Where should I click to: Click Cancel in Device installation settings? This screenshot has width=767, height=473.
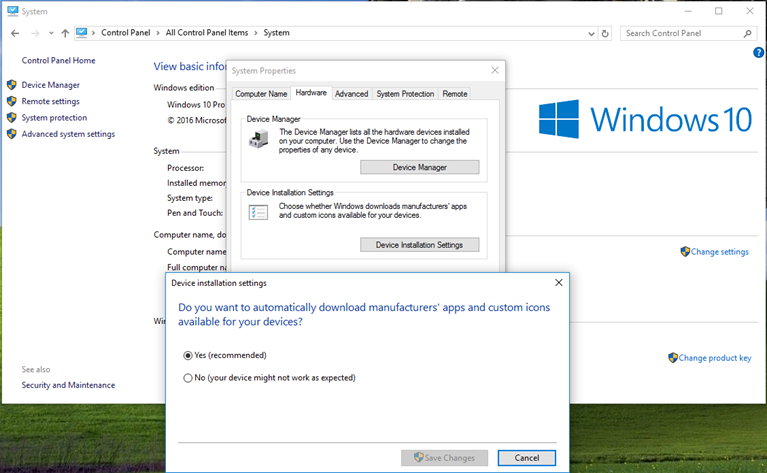[527, 458]
